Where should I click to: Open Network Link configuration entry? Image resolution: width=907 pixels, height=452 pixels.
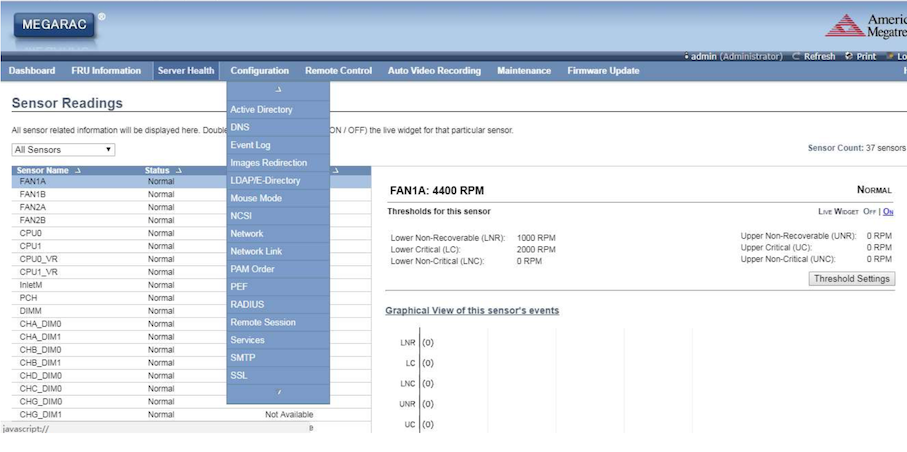[257, 252]
